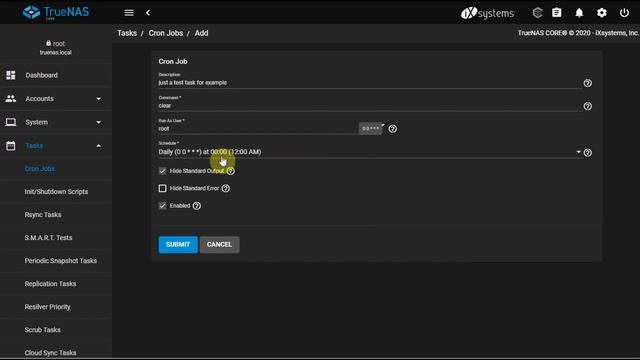Open Init/Shutdown Scripts

point(56,191)
